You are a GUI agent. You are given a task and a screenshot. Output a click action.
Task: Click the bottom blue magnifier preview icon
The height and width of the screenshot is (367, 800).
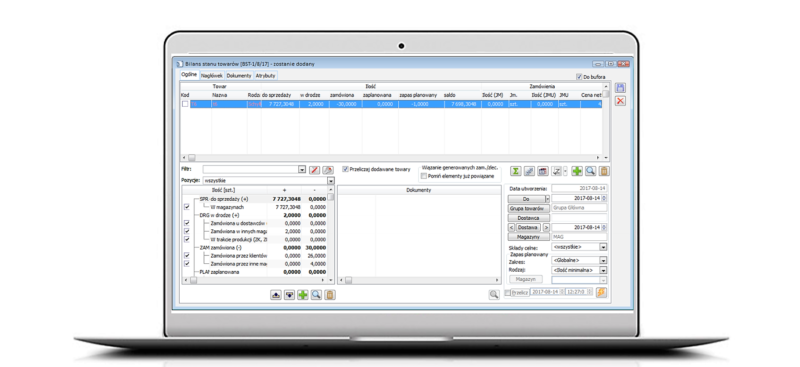pyautogui.click(x=316, y=295)
